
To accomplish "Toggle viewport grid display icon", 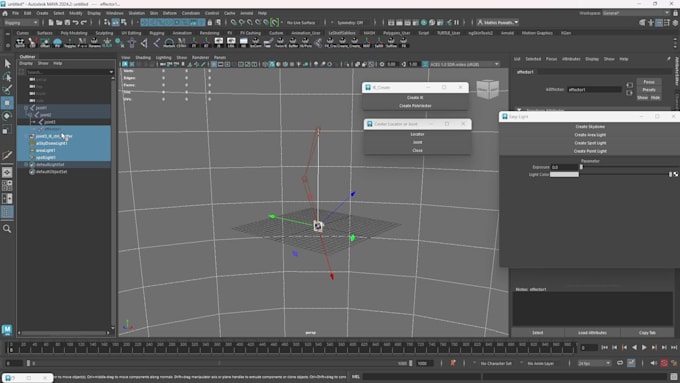I will click(214, 64).
